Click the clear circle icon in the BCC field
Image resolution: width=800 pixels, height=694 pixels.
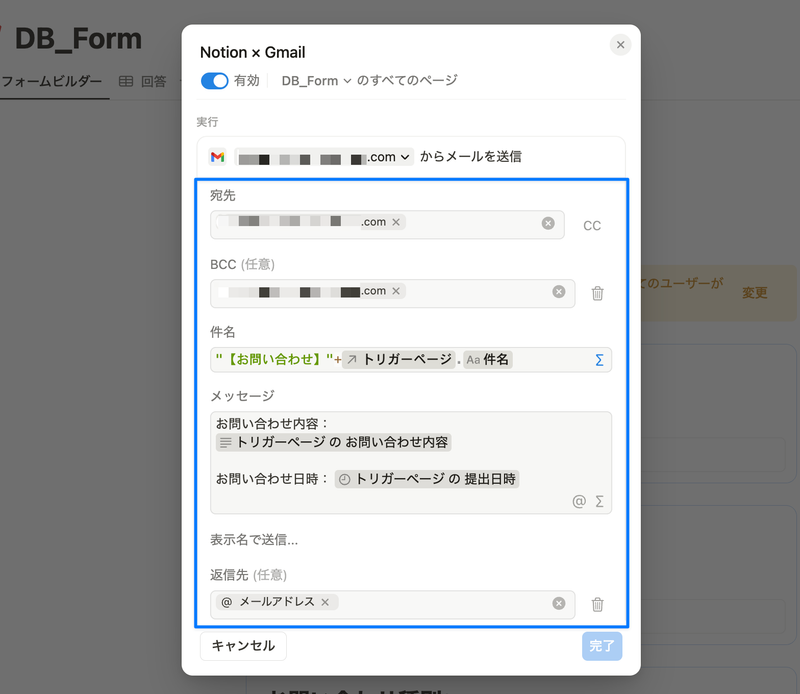(x=559, y=291)
